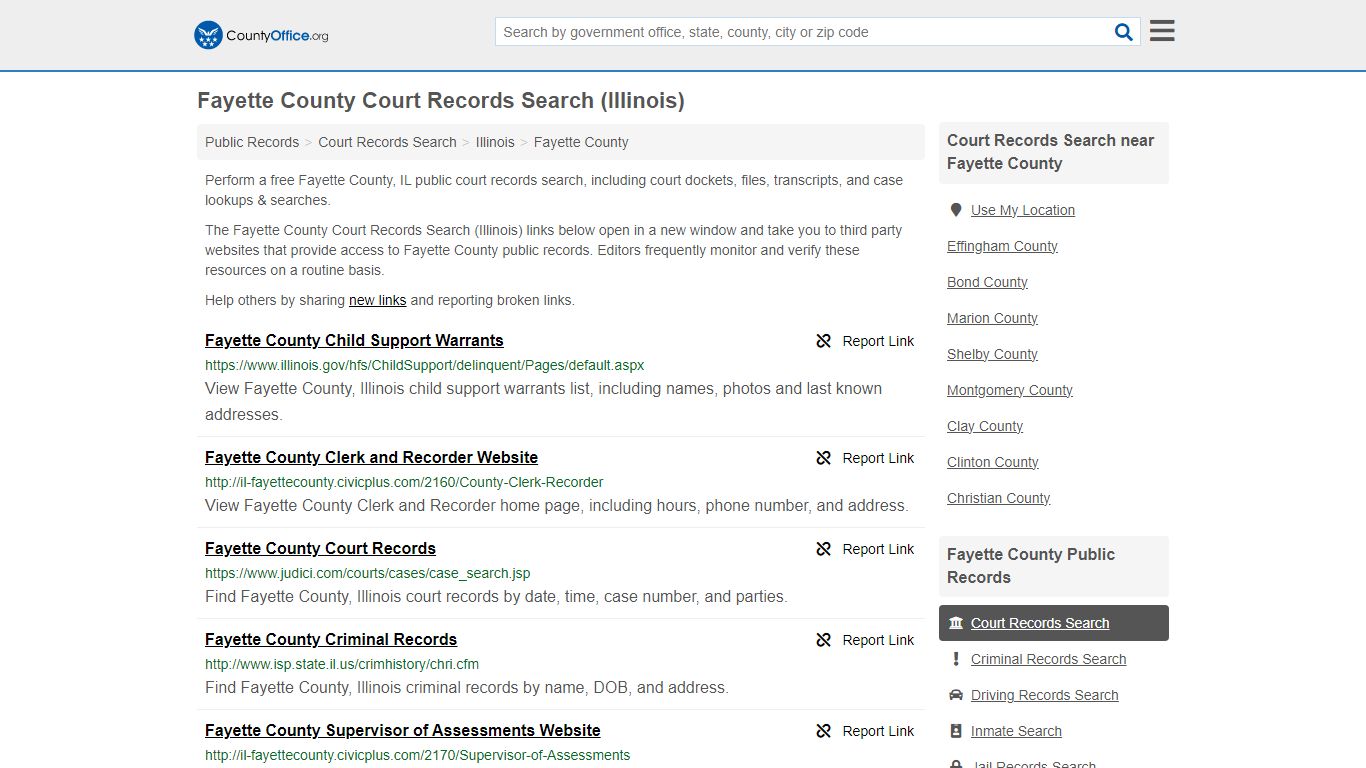The width and height of the screenshot is (1366, 768).
Task: Click the magnifying glass search icon
Action: (x=1124, y=32)
